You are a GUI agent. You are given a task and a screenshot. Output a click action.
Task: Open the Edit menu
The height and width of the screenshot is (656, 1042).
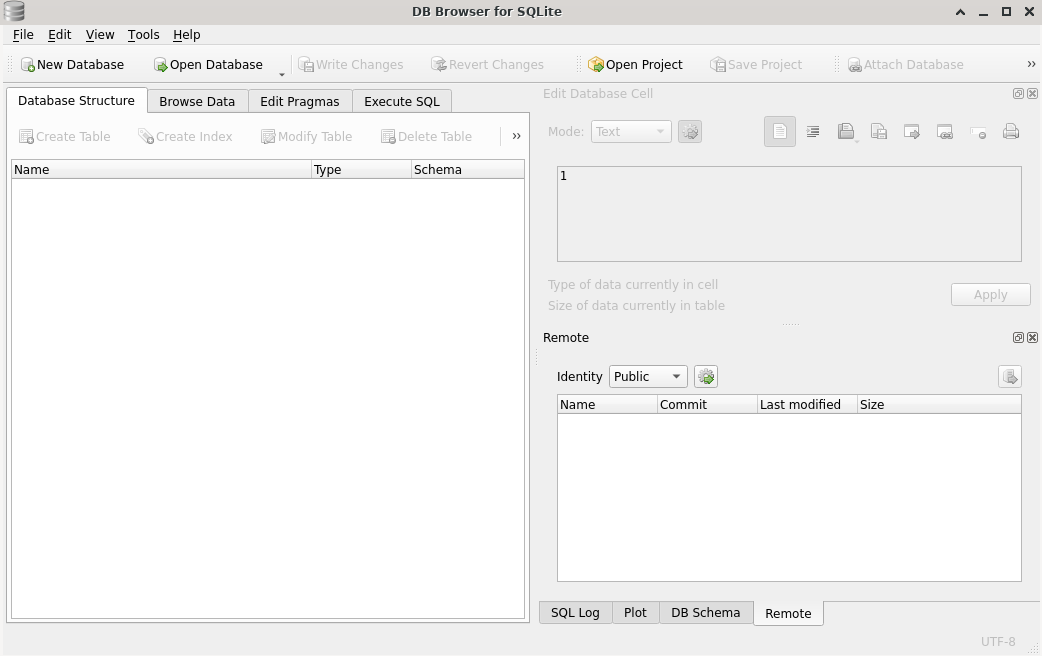pyautogui.click(x=59, y=35)
